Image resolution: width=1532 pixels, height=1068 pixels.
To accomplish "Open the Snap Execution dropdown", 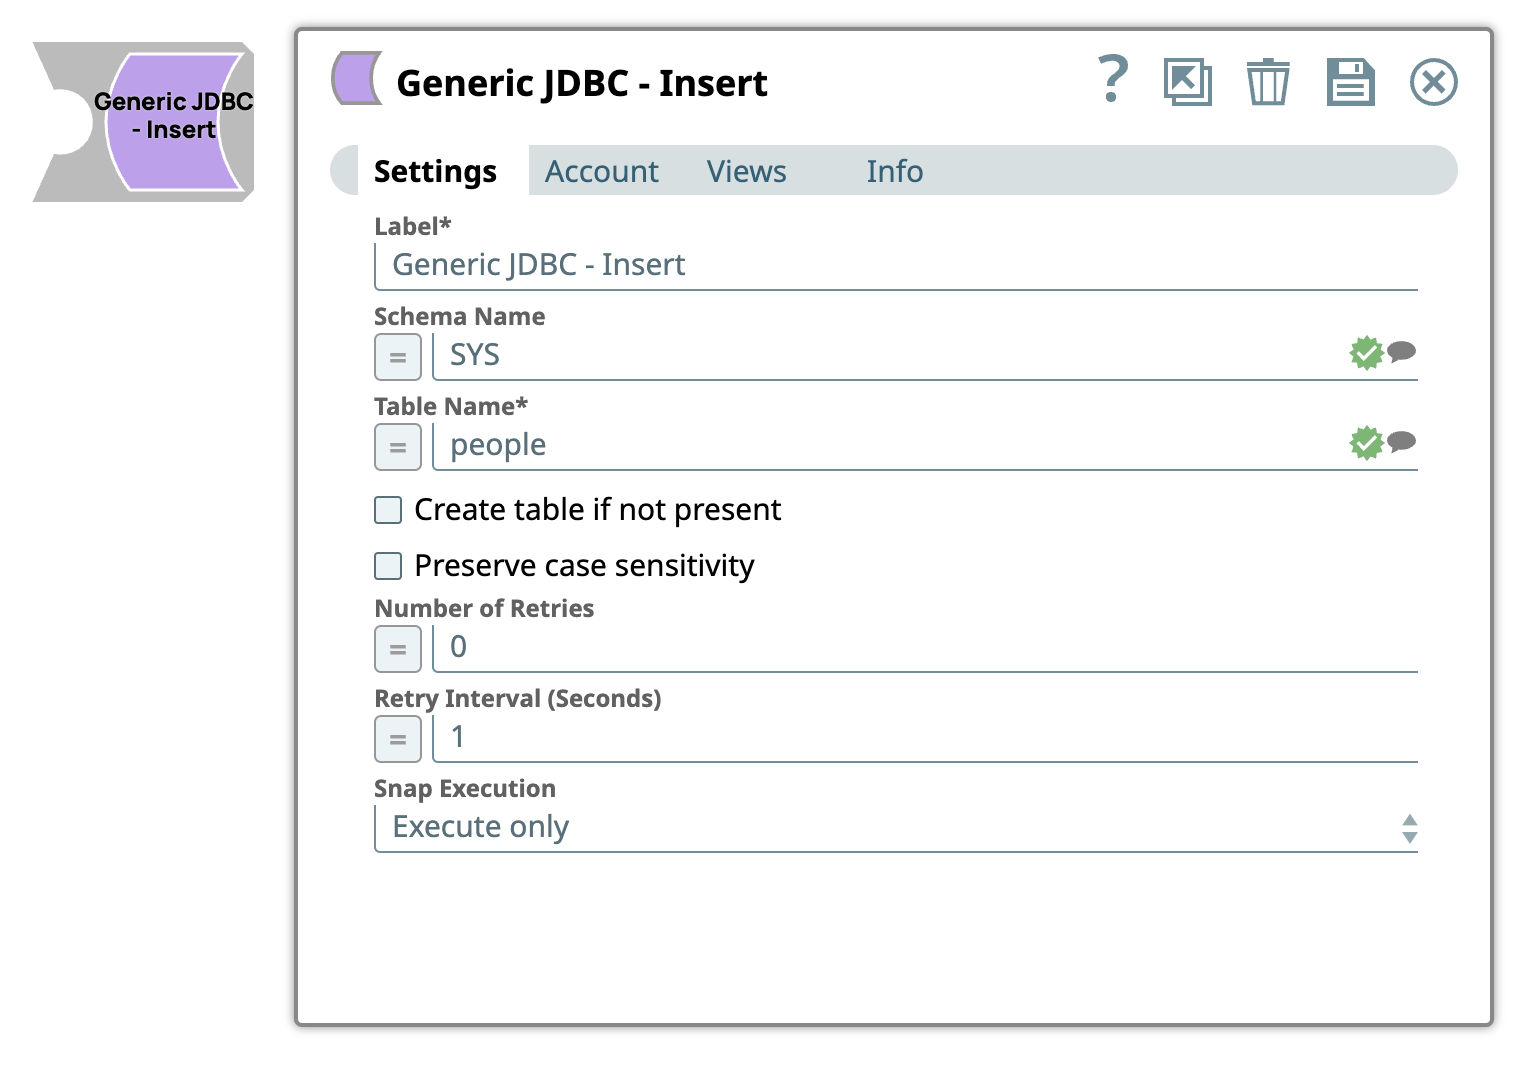I will click(895, 828).
